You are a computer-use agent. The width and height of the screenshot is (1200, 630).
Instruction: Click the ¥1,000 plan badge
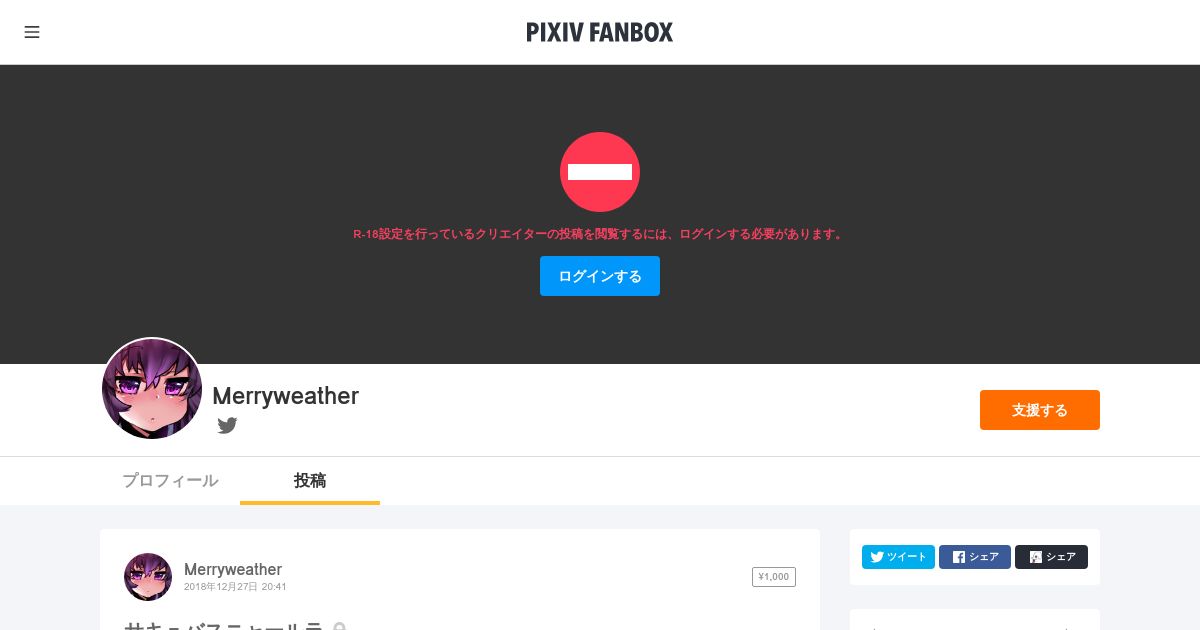coord(774,577)
